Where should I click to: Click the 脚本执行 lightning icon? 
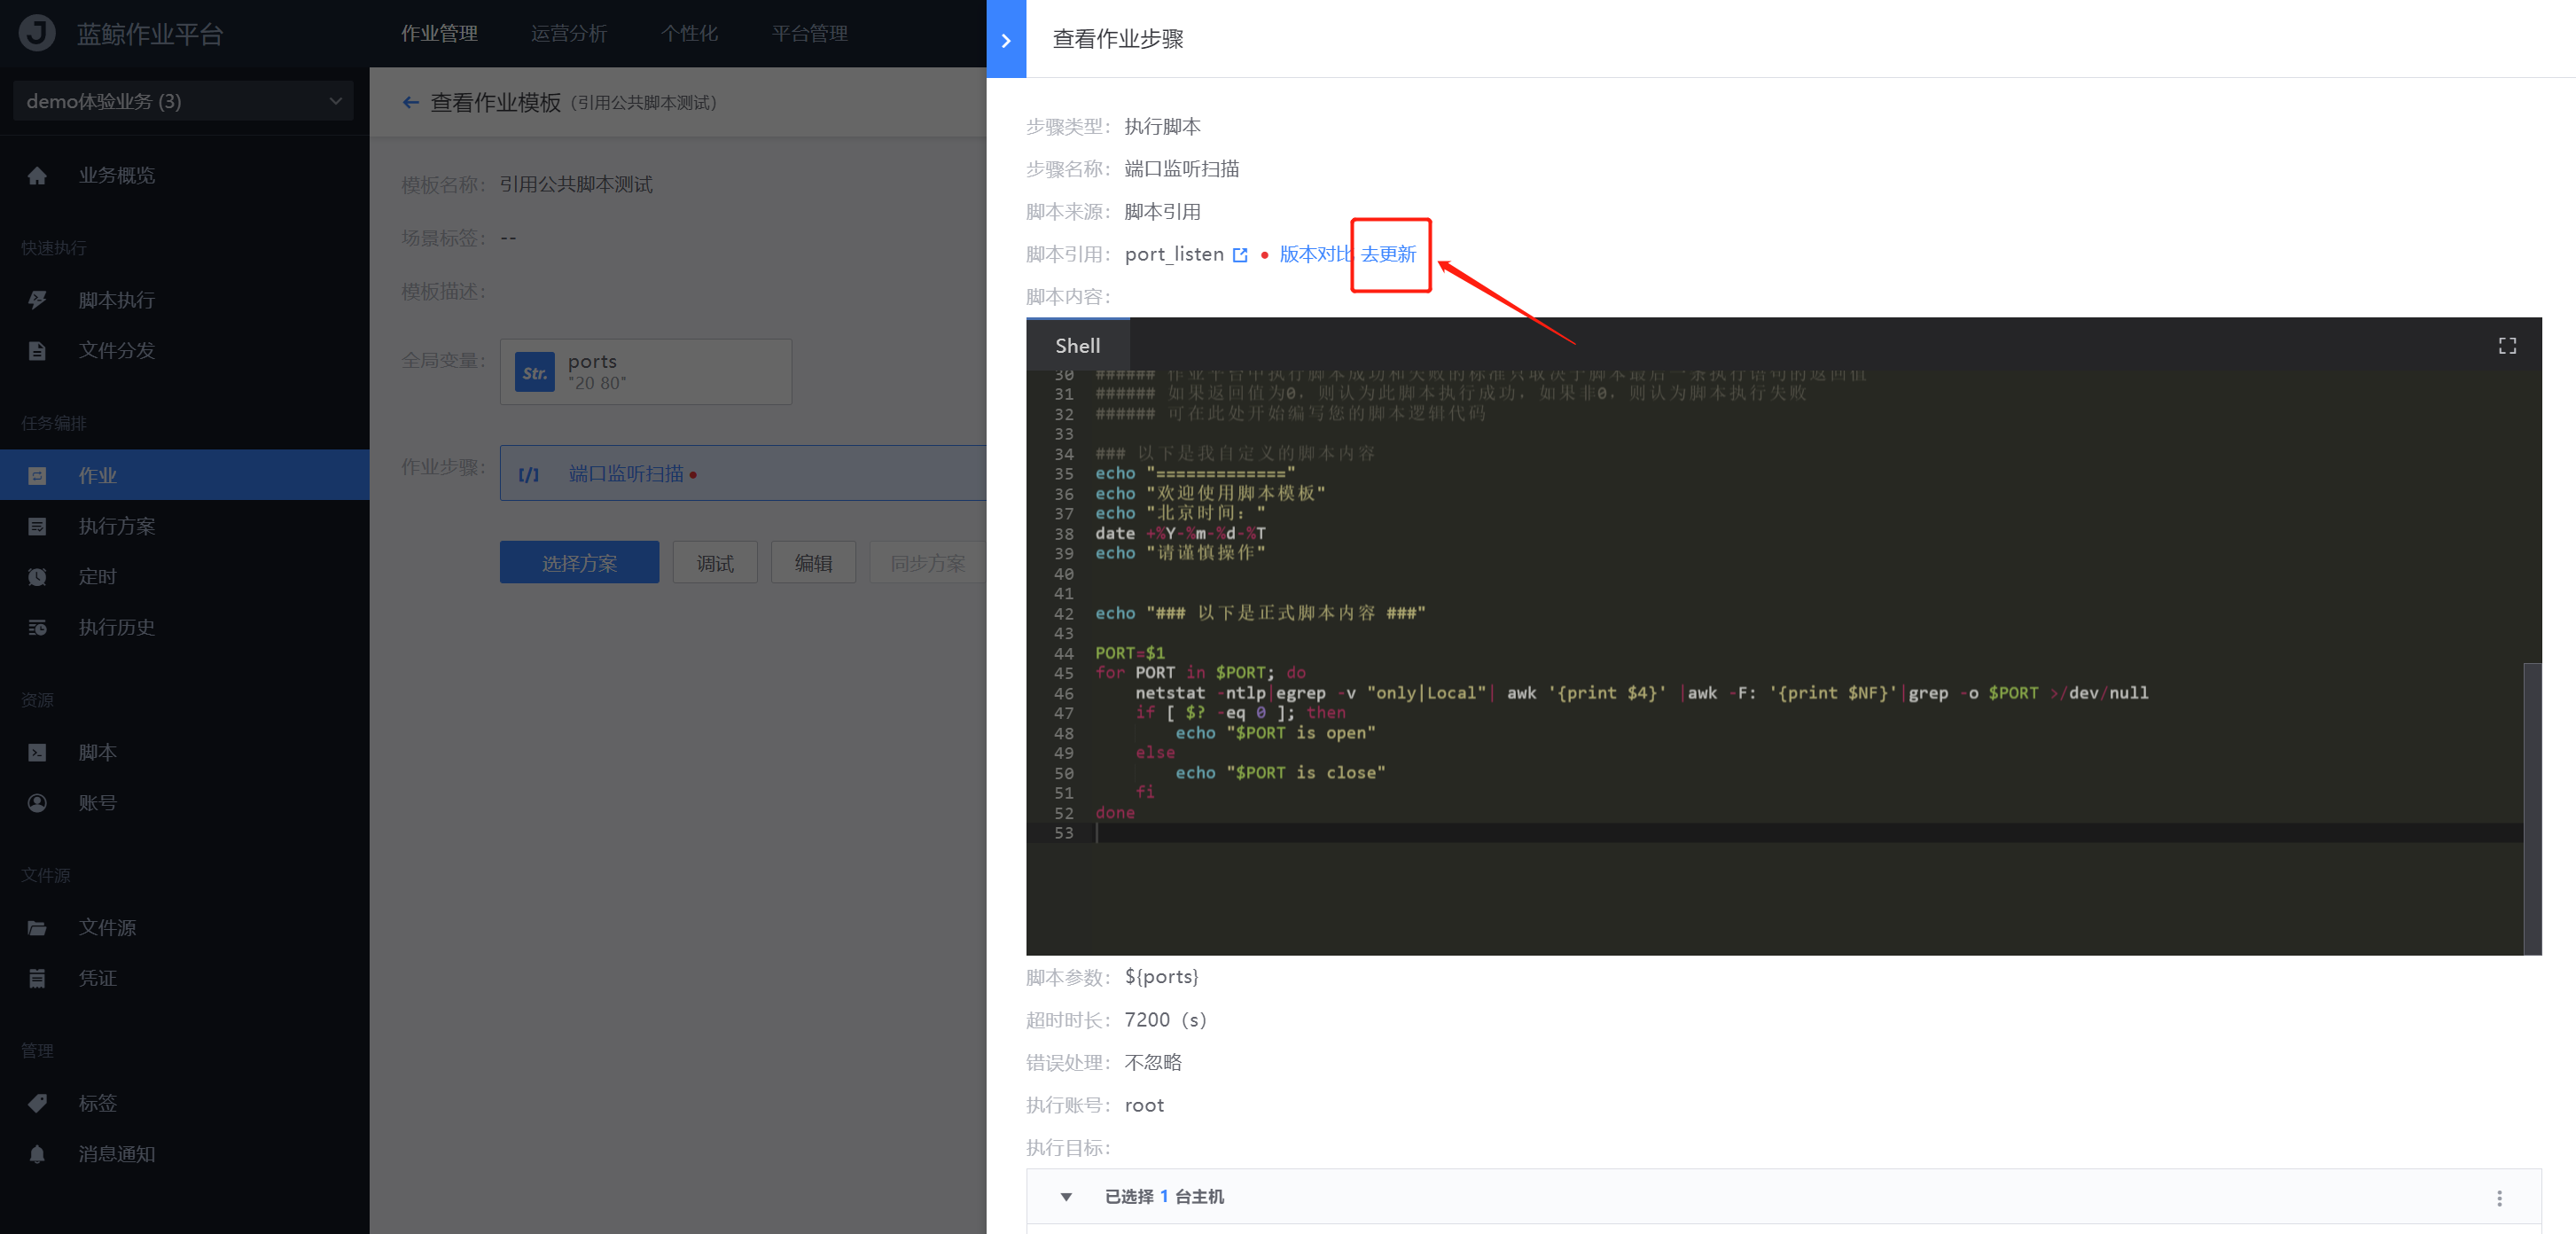pos(37,300)
